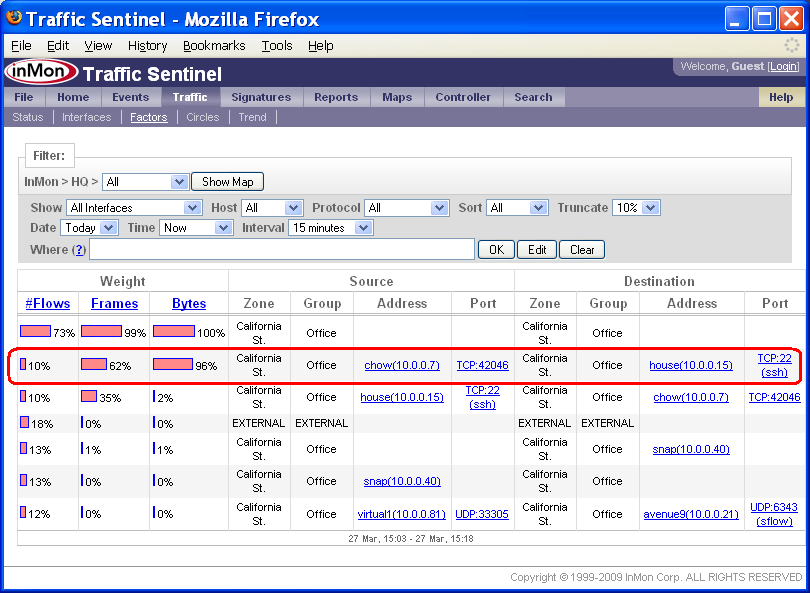The width and height of the screenshot is (810, 593).
Task: Switch to the Events tab
Action: tap(130, 97)
